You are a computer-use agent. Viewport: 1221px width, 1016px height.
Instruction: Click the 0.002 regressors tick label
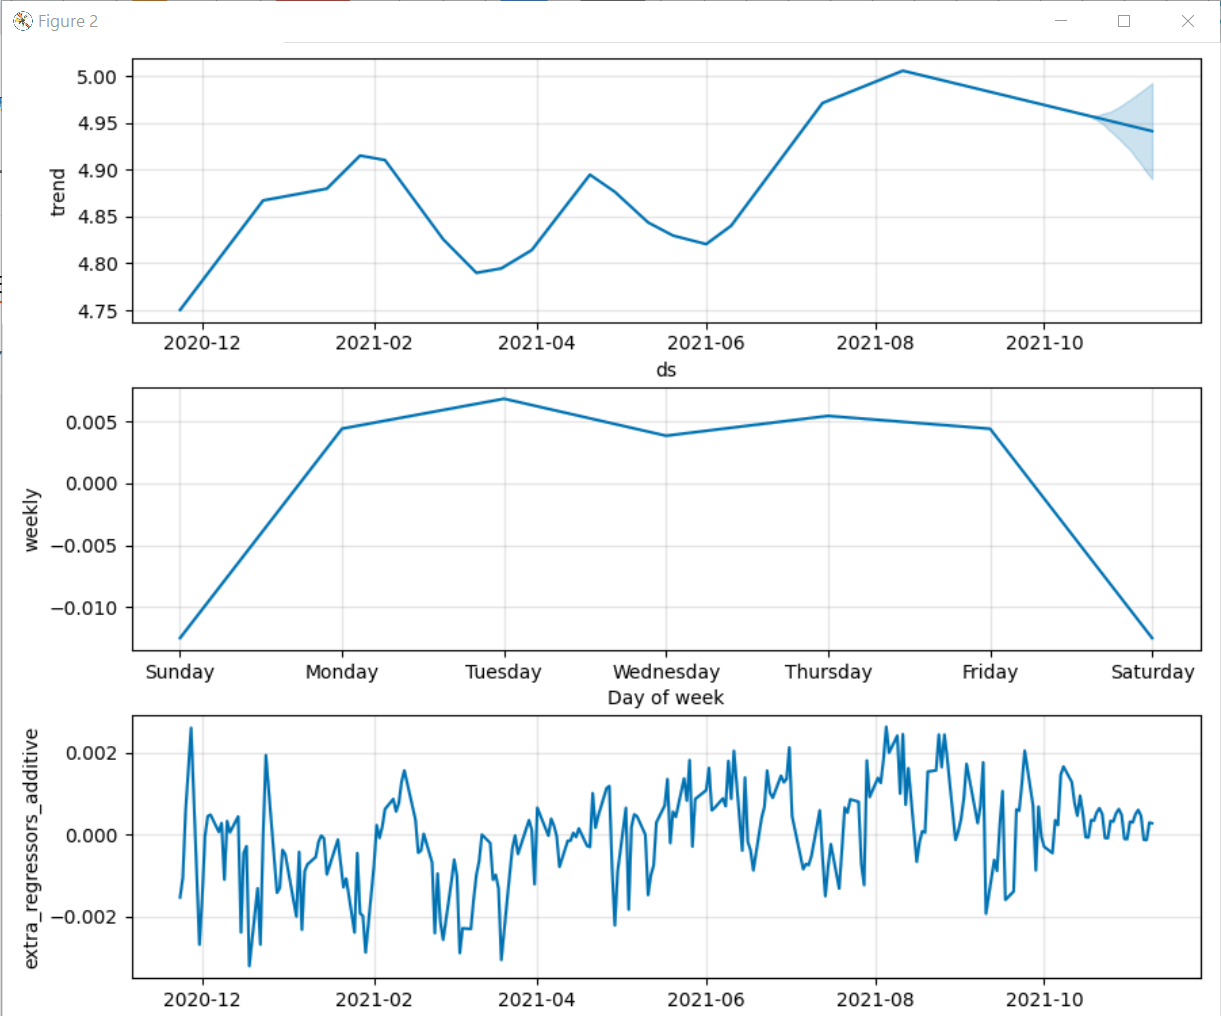[92, 753]
